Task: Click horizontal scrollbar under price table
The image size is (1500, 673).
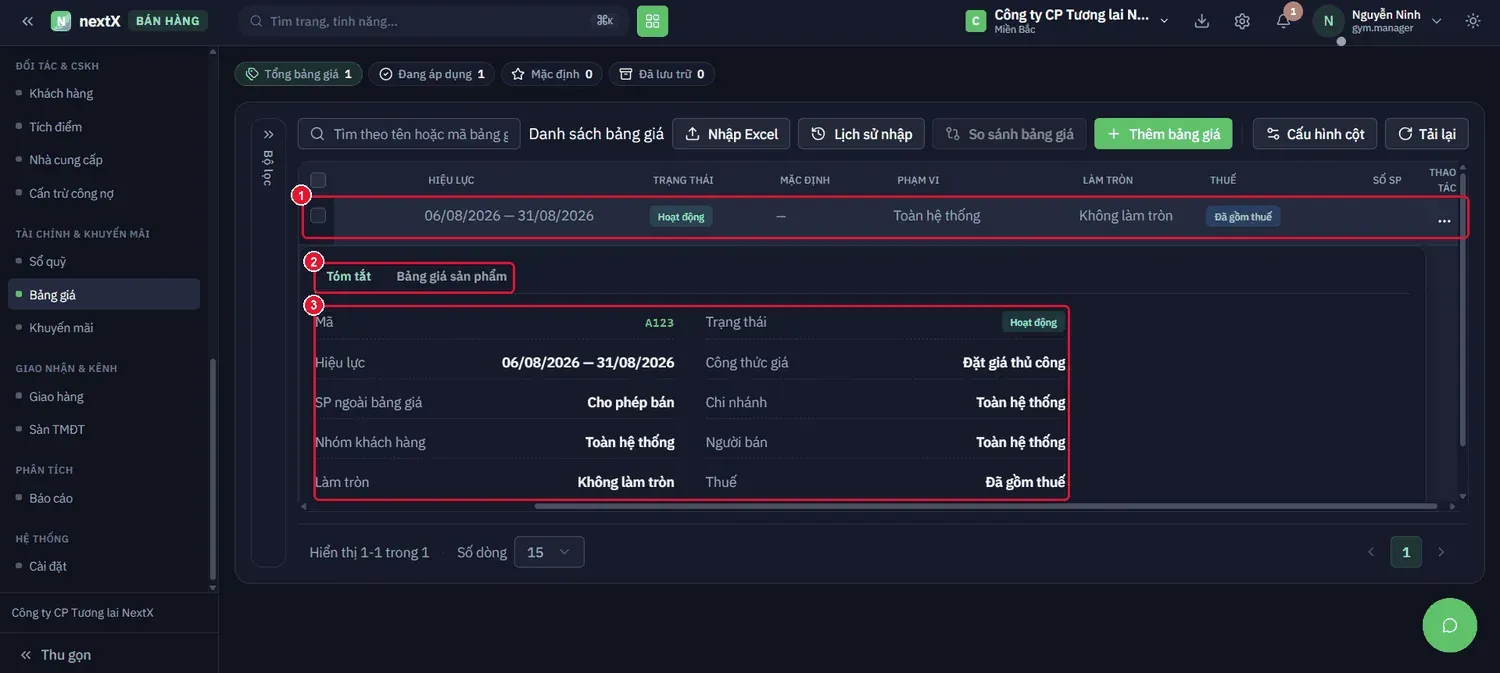Action: [985, 506]
